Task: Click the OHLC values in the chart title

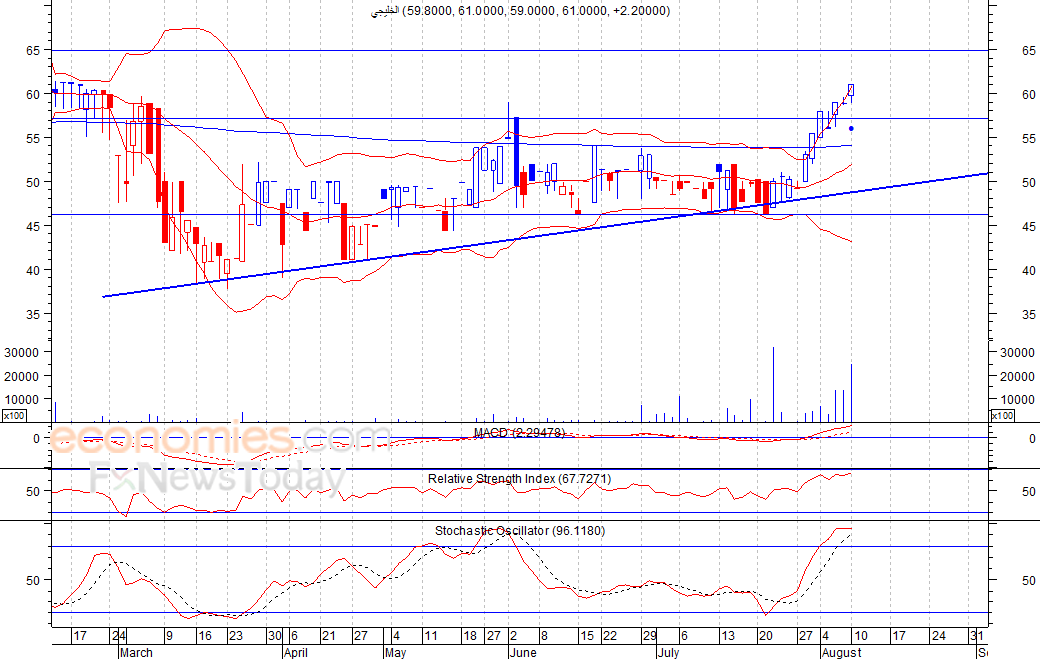Action: pyautogui.click(x=536, y=11)
